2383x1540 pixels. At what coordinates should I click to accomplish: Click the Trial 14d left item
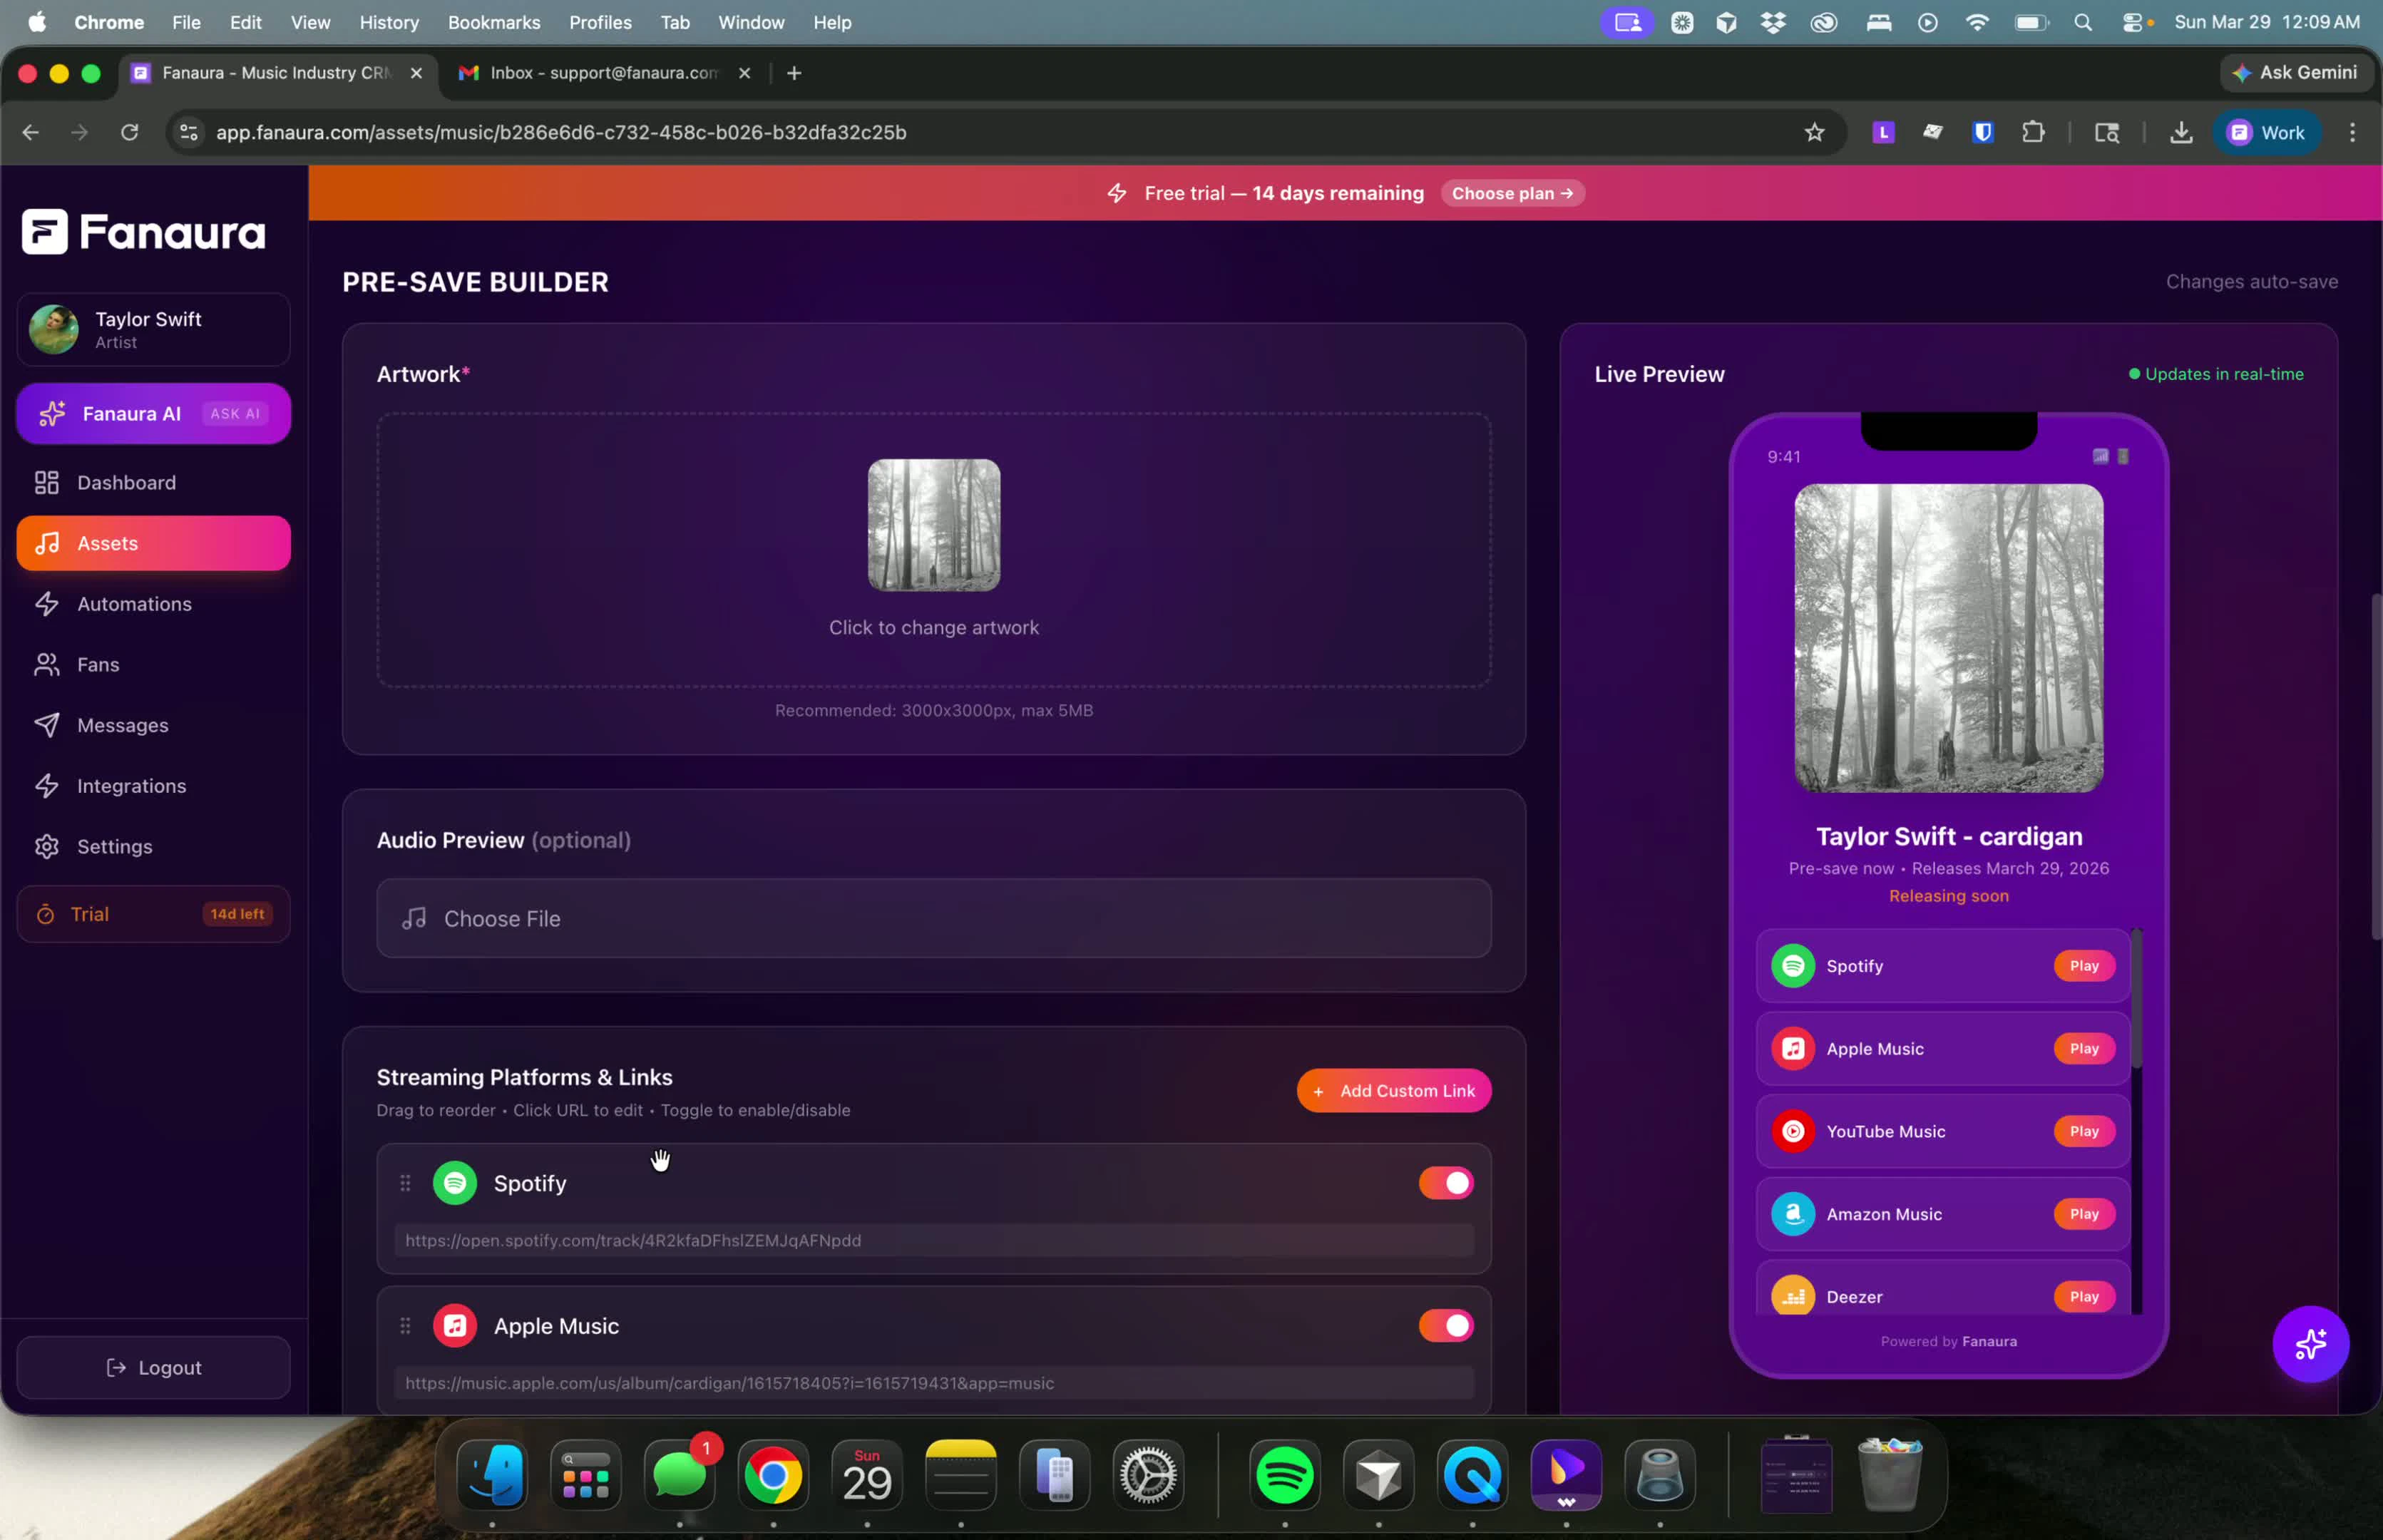click(x=153, y=914)
